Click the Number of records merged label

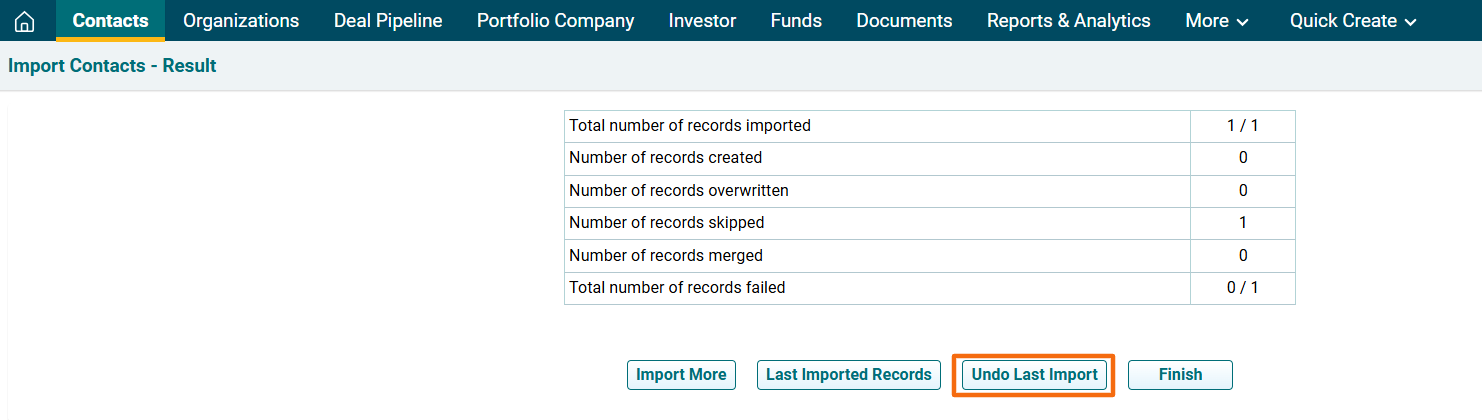[x=665, y=255]
